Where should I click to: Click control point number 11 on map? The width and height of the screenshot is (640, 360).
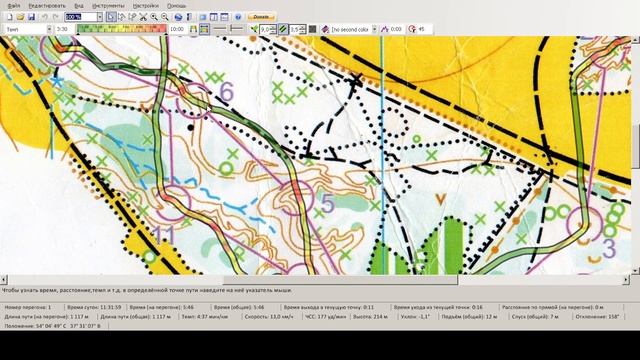click(x=164, y=236)
